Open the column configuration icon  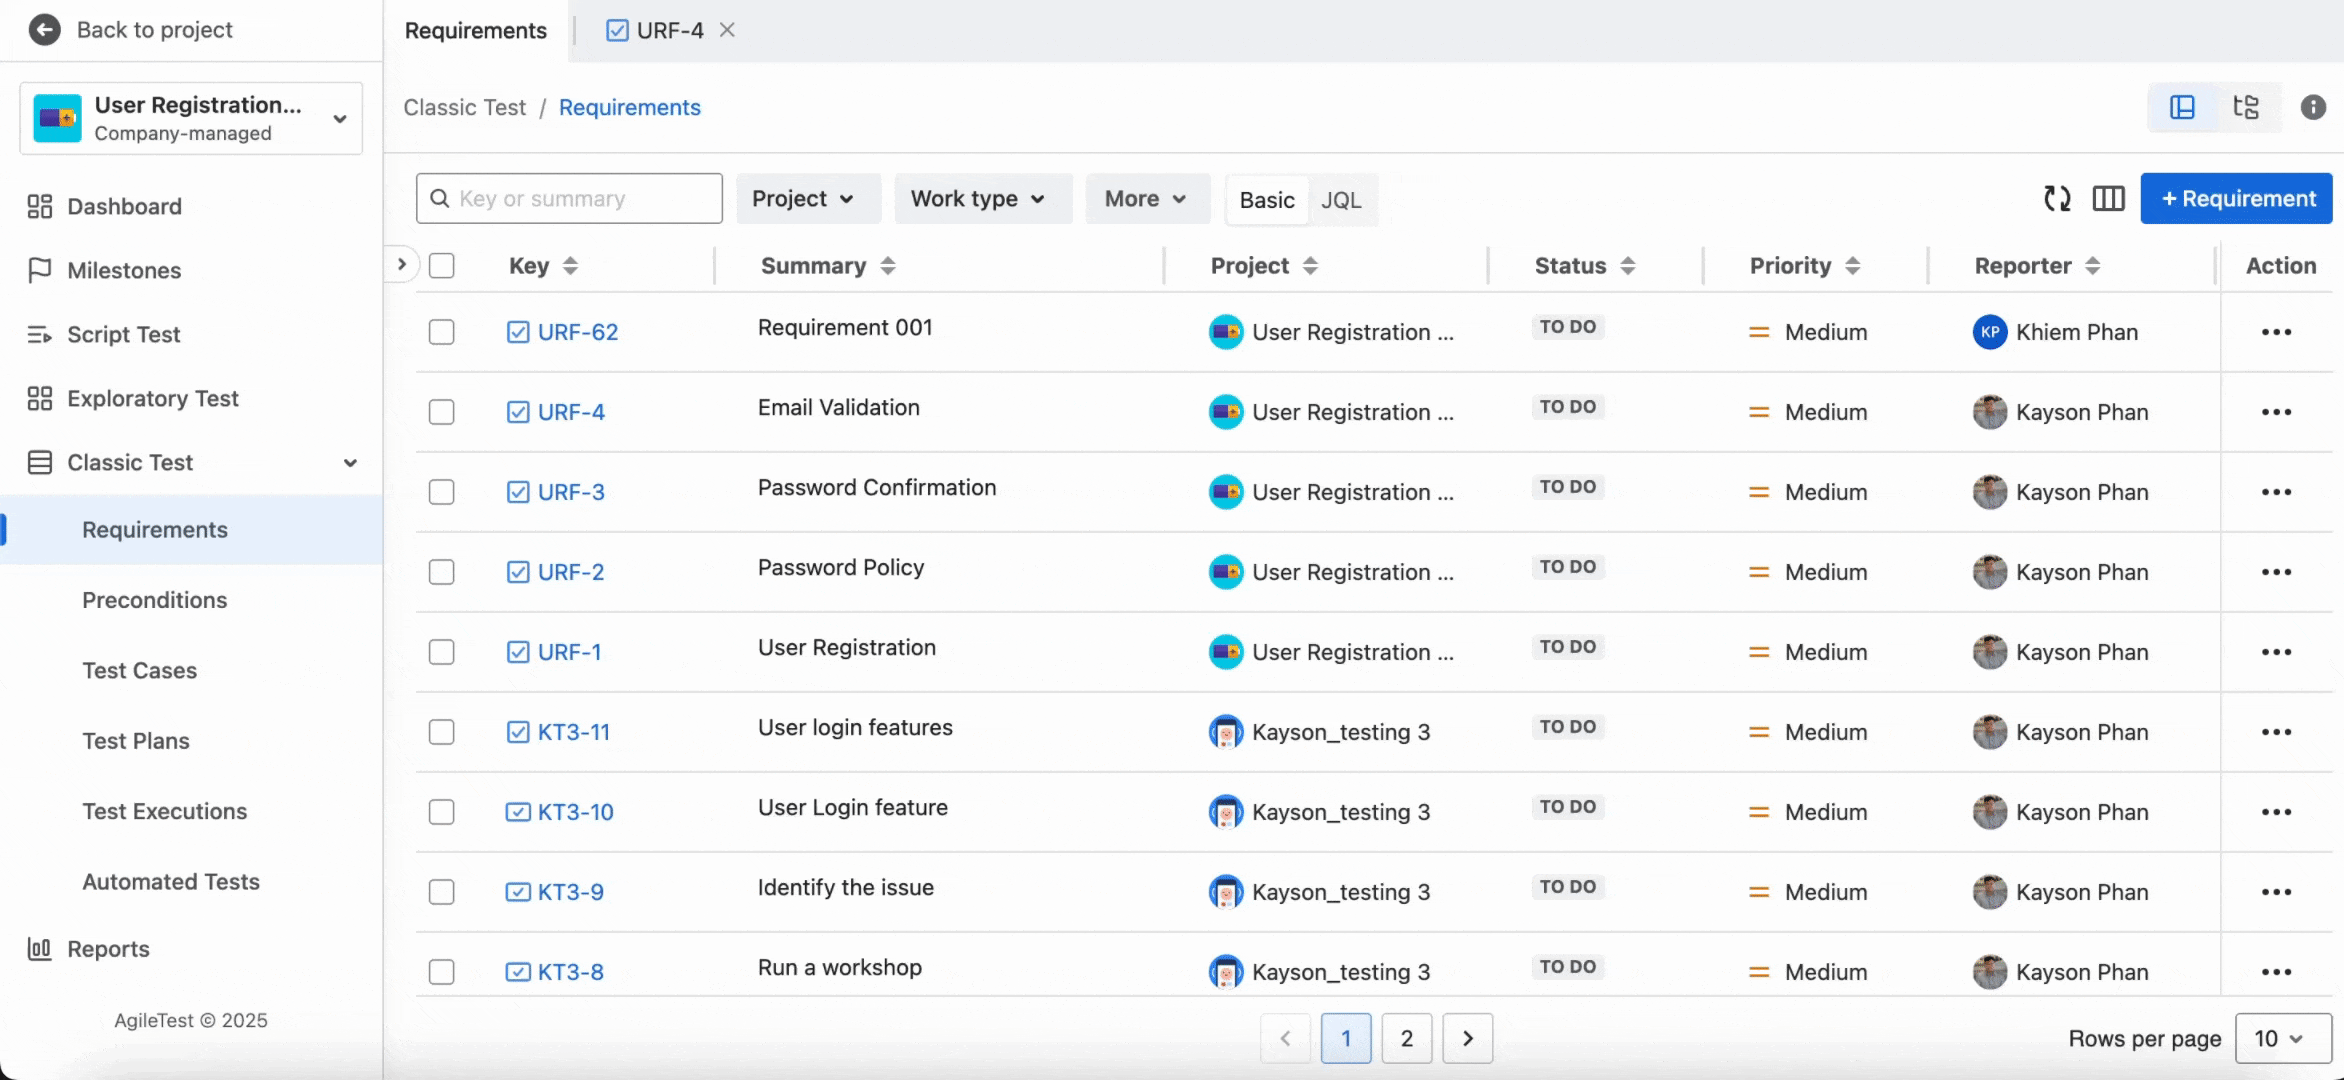pyautogui.click(x=2108, y=198)
